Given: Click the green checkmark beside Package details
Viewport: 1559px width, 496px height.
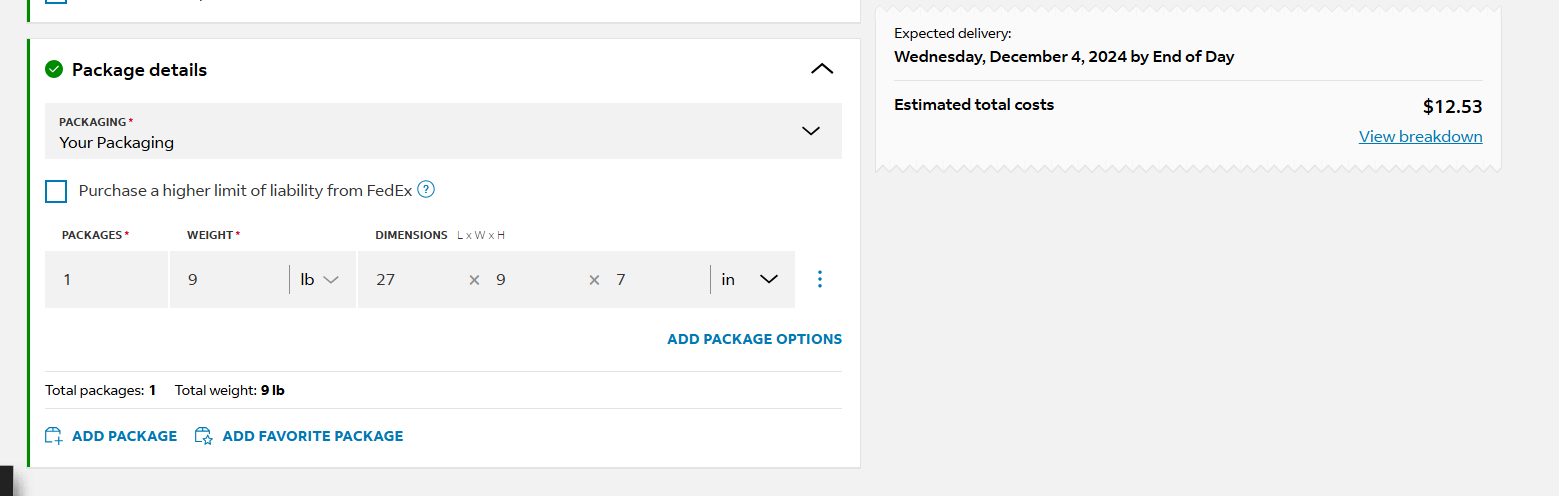Looking at the screenshot, I should click(x=54, y=70).
